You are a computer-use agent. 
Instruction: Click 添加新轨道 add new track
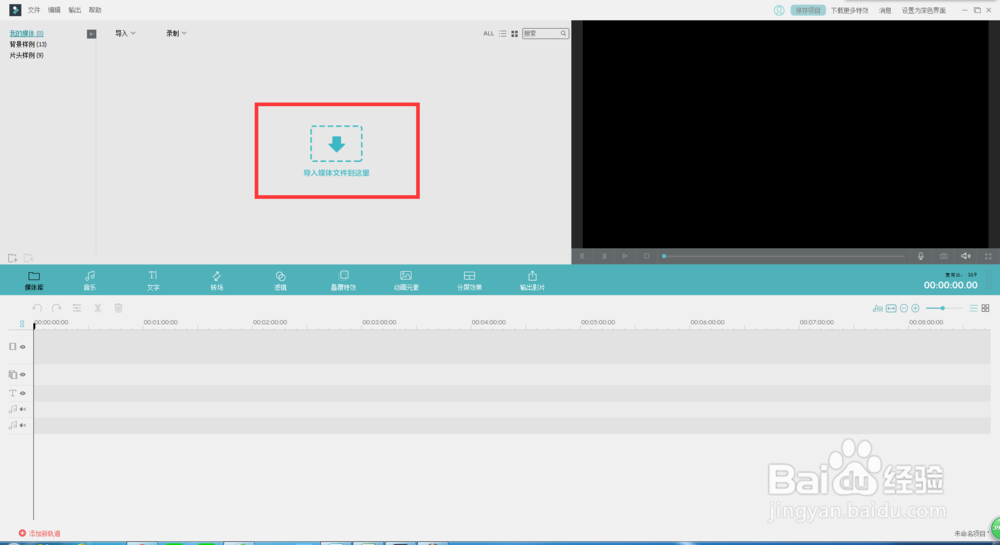tap(39, 533)
